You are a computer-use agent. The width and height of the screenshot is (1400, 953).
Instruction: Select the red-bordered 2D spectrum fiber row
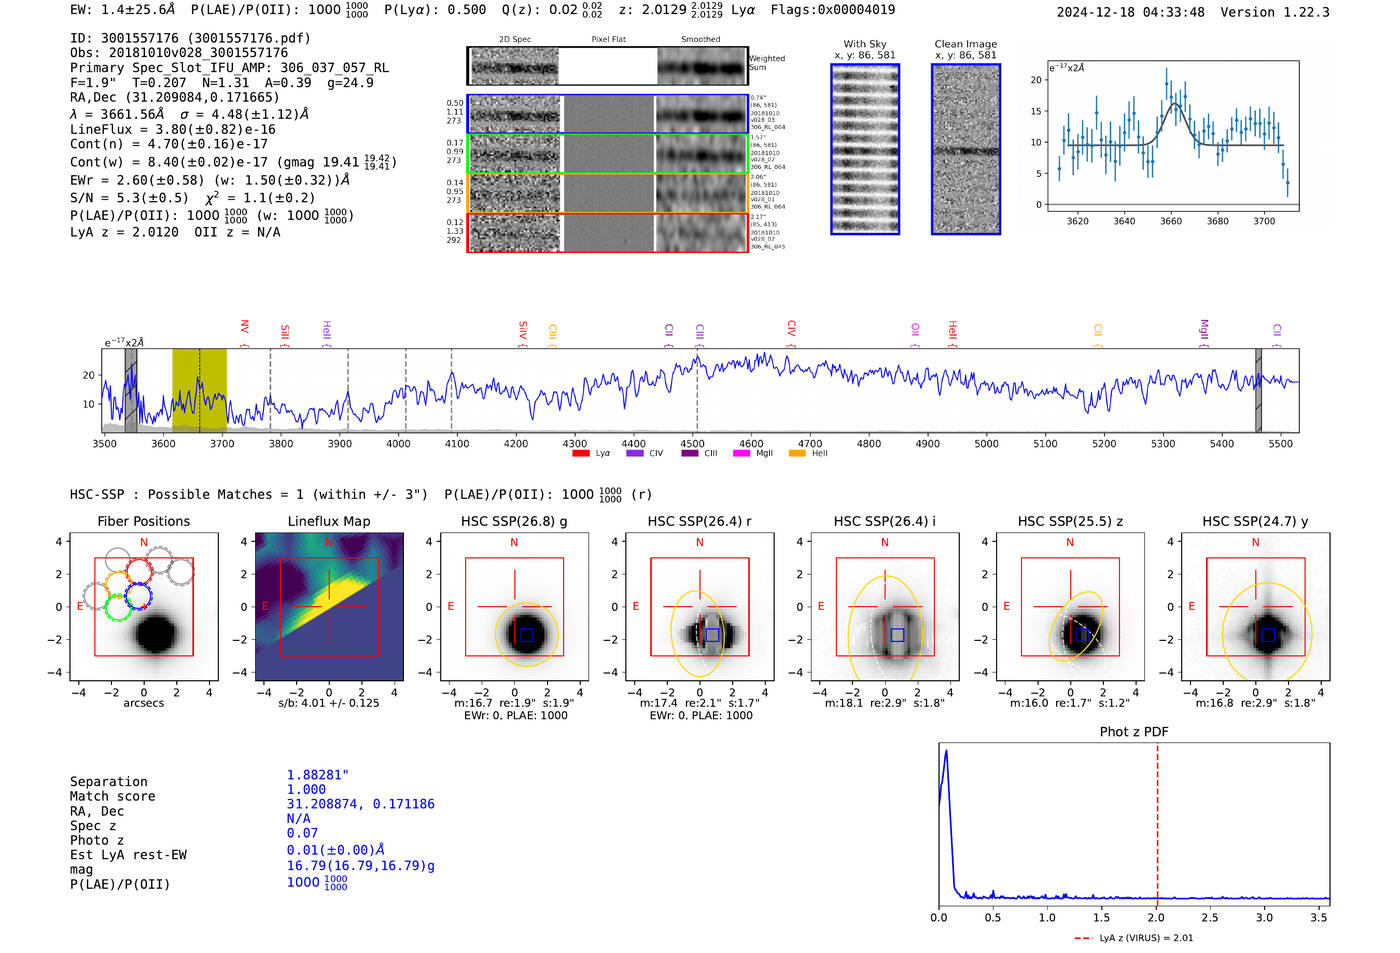tap(607, 233)
